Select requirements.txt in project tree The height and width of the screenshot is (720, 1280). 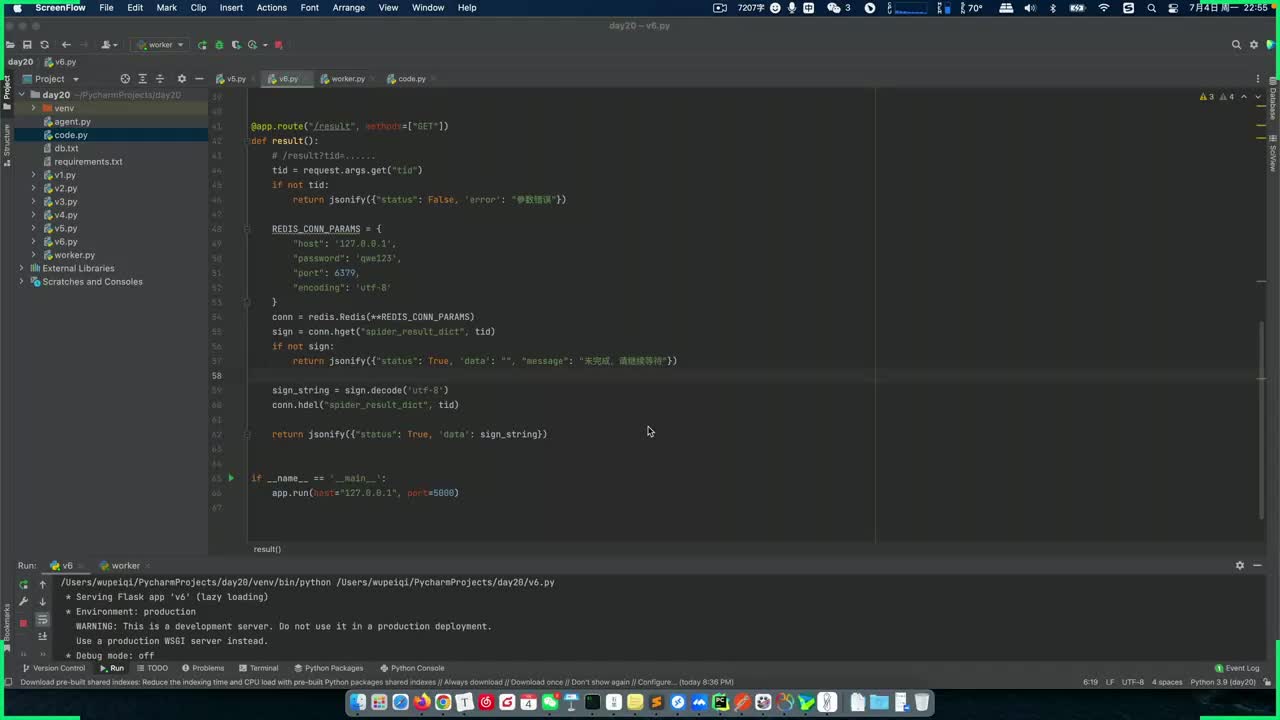tap(88, 162)
